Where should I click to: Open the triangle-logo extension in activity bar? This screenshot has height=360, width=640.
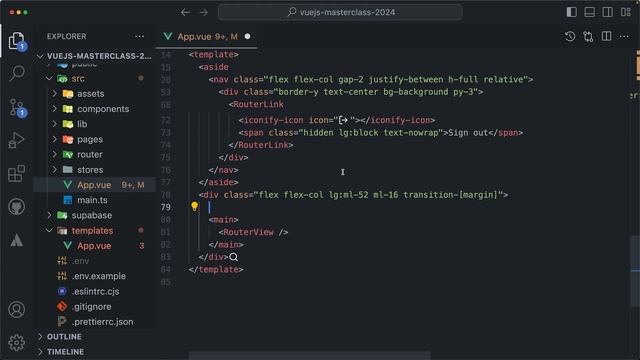click(x=16, y=240)
